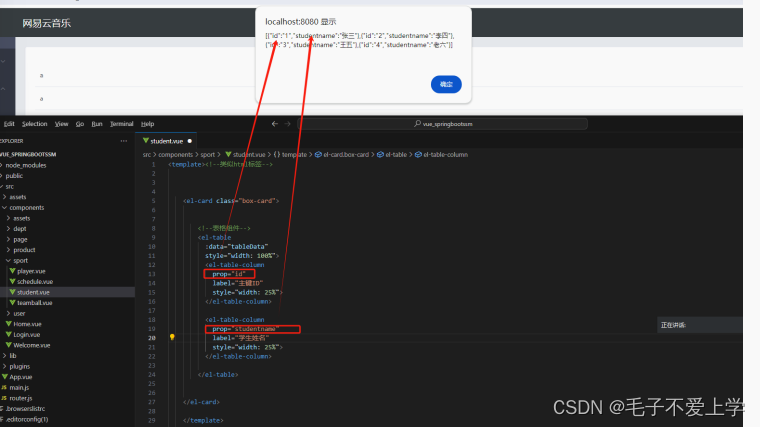Open the Go menu
760x427 pixels.
click(80, 124)
